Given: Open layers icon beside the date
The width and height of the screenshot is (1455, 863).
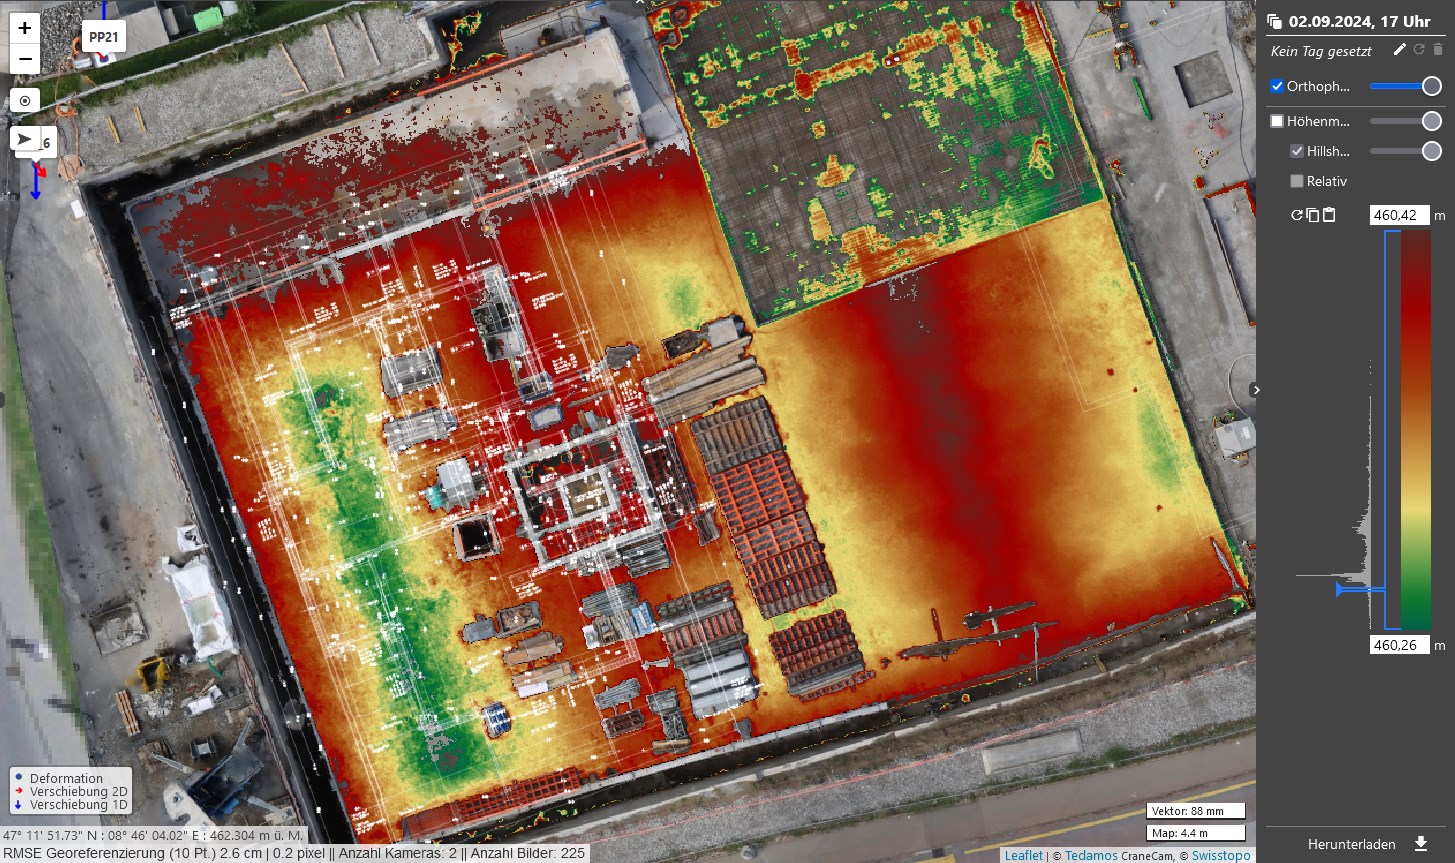Looking at the screenshot, I should 1274,21.
